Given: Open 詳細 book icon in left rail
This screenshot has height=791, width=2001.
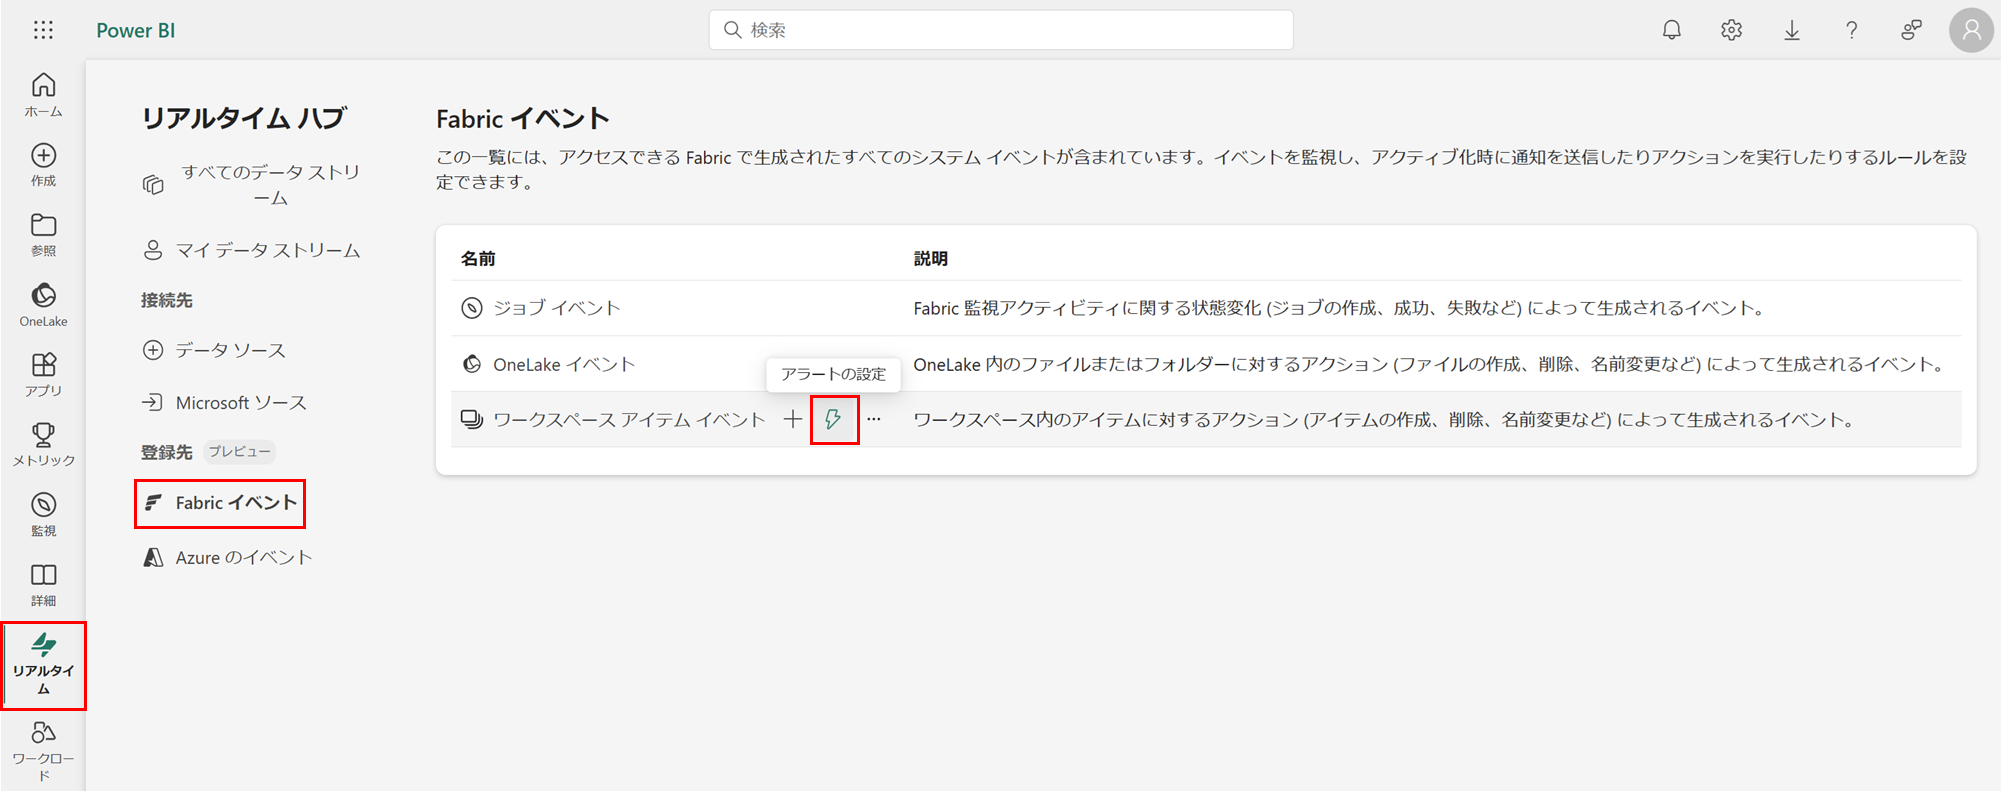Looking at the screenshot, I should pos(43,585).
